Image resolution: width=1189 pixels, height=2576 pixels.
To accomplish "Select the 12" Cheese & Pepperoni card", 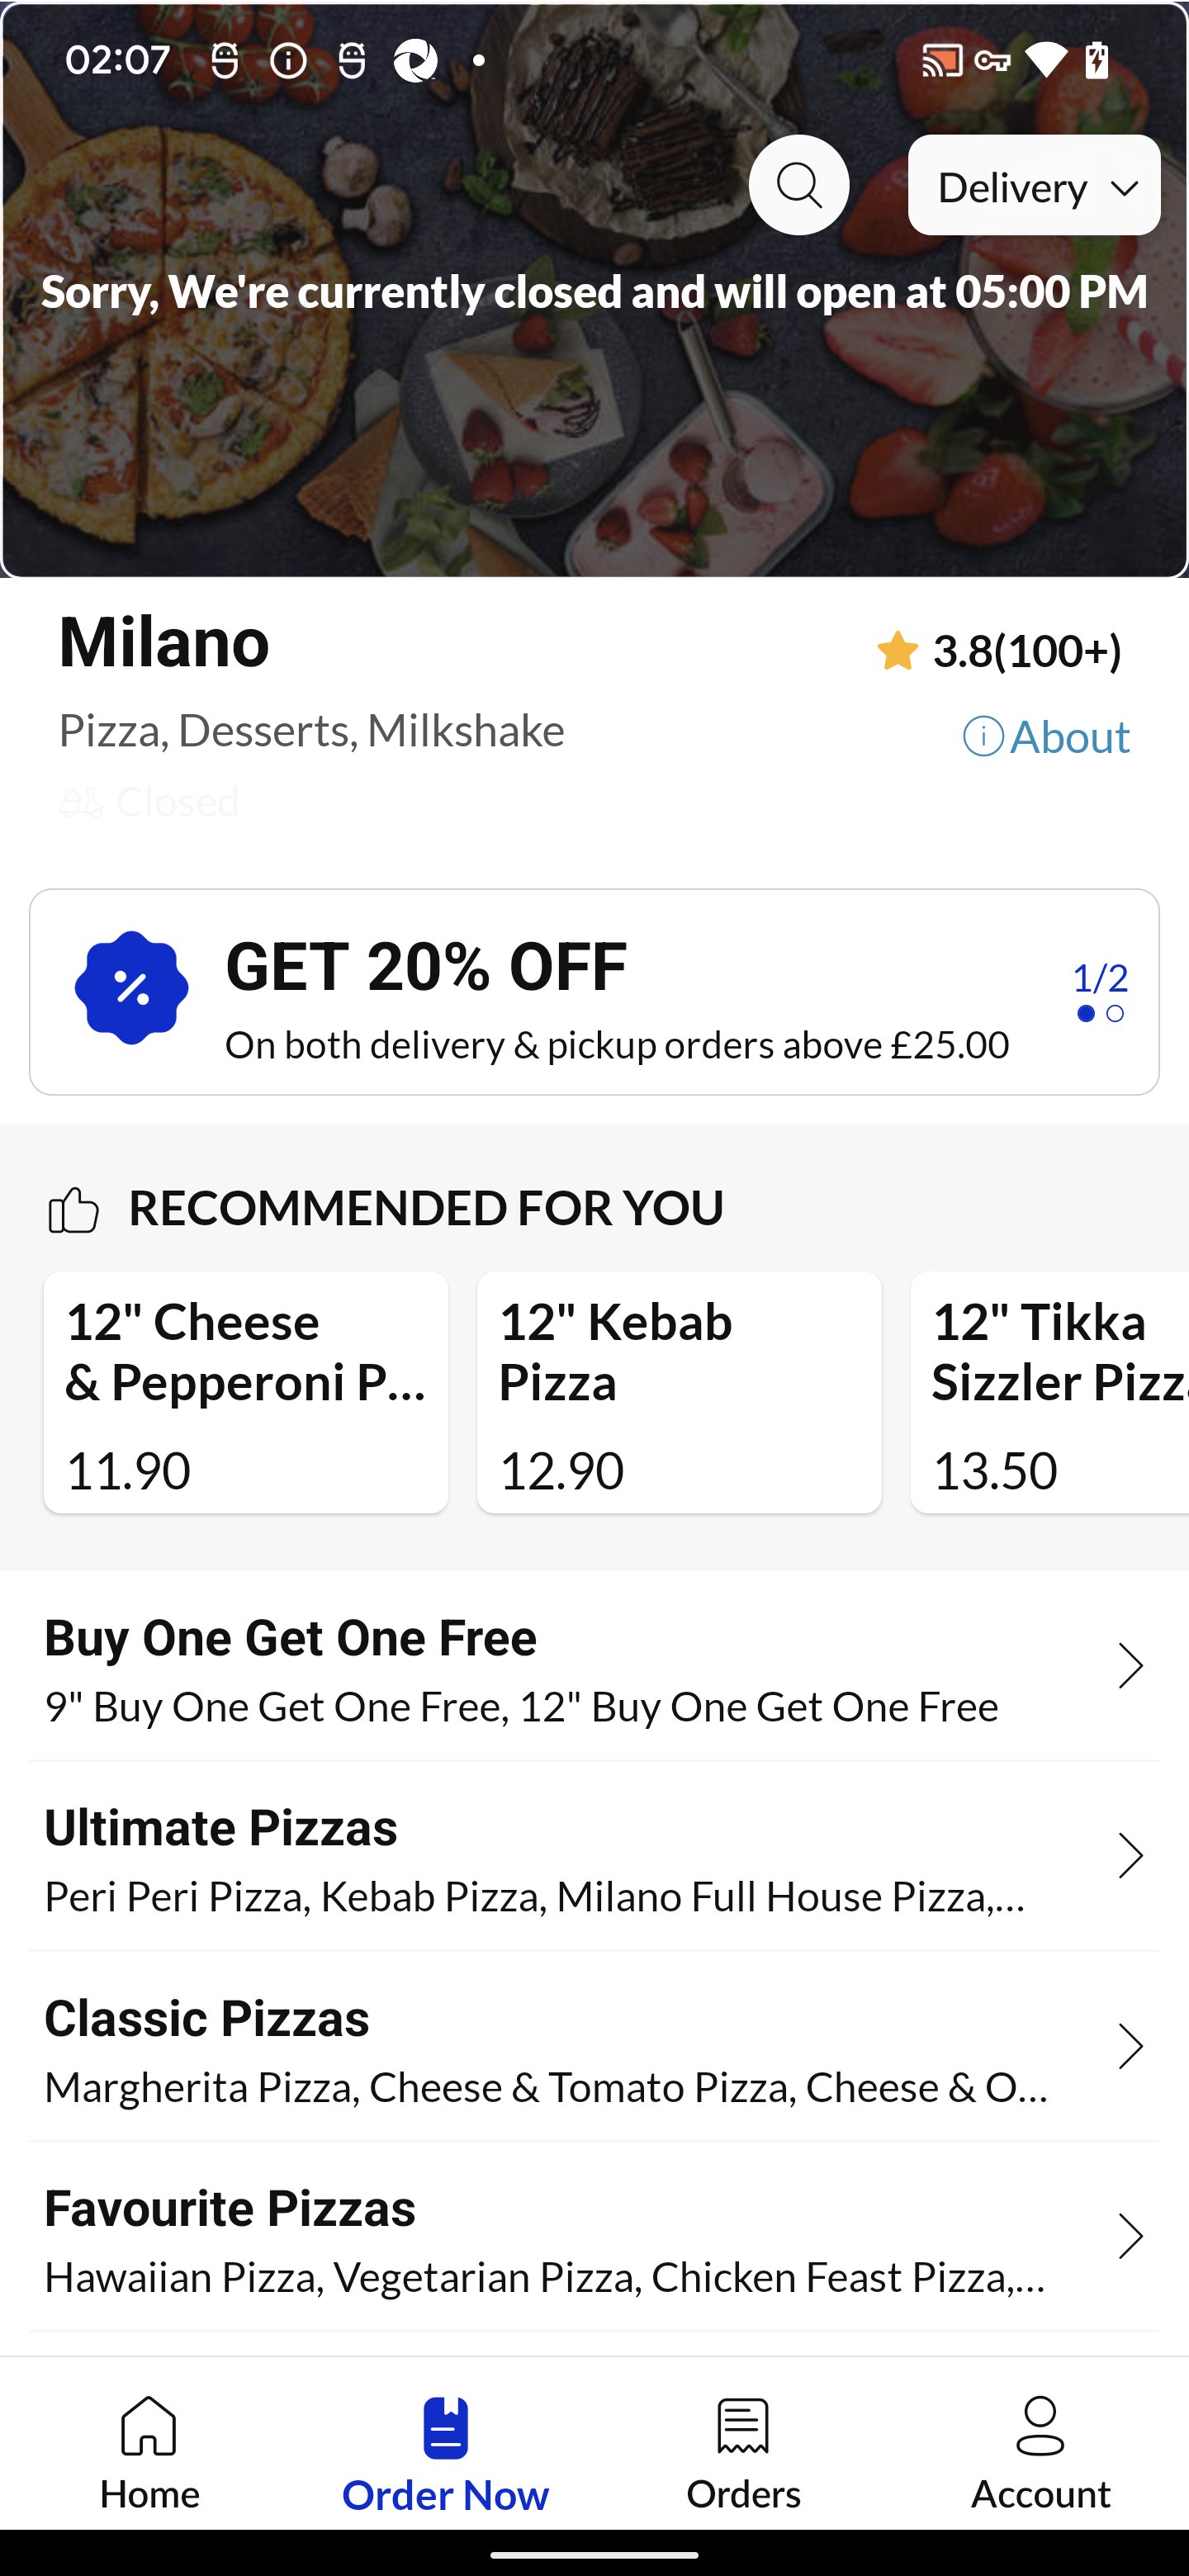I will point(246,1392).
